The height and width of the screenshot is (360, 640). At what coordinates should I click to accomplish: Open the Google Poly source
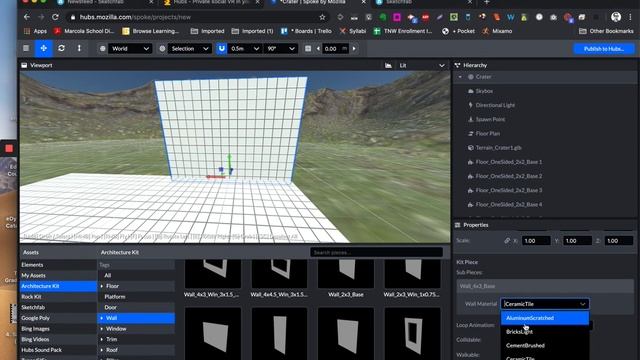coord(58,318)
